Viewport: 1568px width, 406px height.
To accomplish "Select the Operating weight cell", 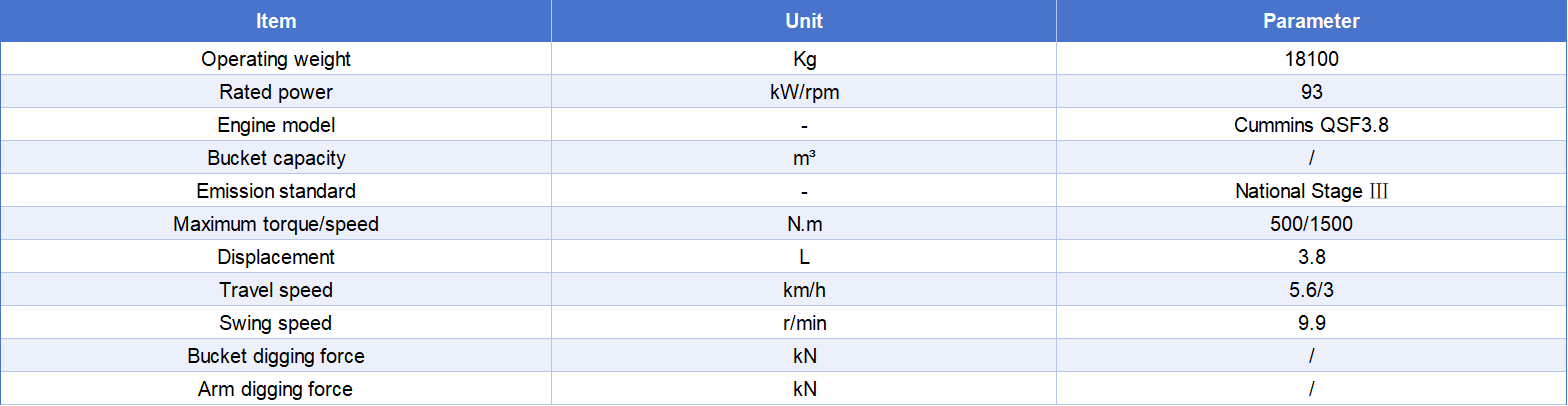I will (276, 59).
